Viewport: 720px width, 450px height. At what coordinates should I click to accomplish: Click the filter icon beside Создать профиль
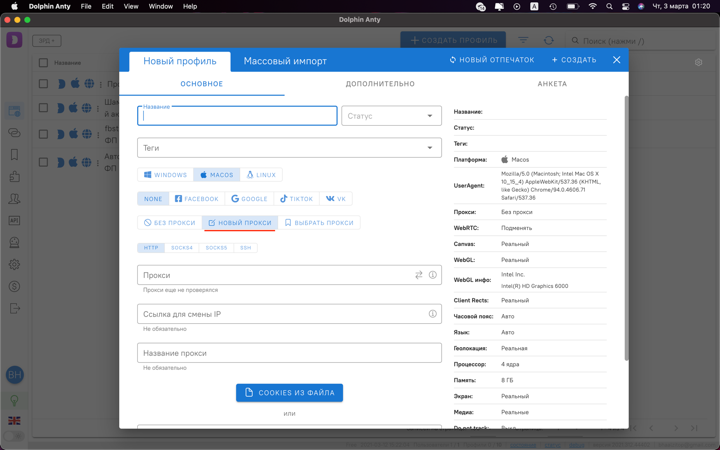pyautogui.click(x=523, y=40)
